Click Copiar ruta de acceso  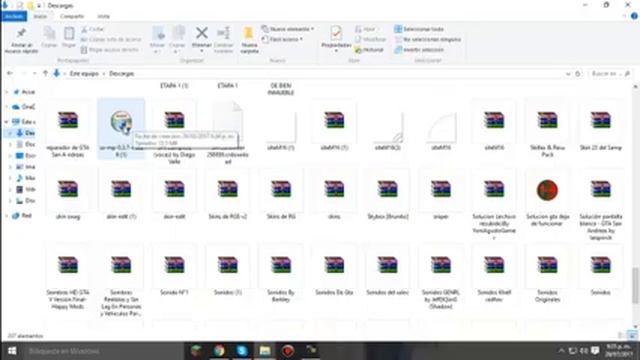coord(111,40)
